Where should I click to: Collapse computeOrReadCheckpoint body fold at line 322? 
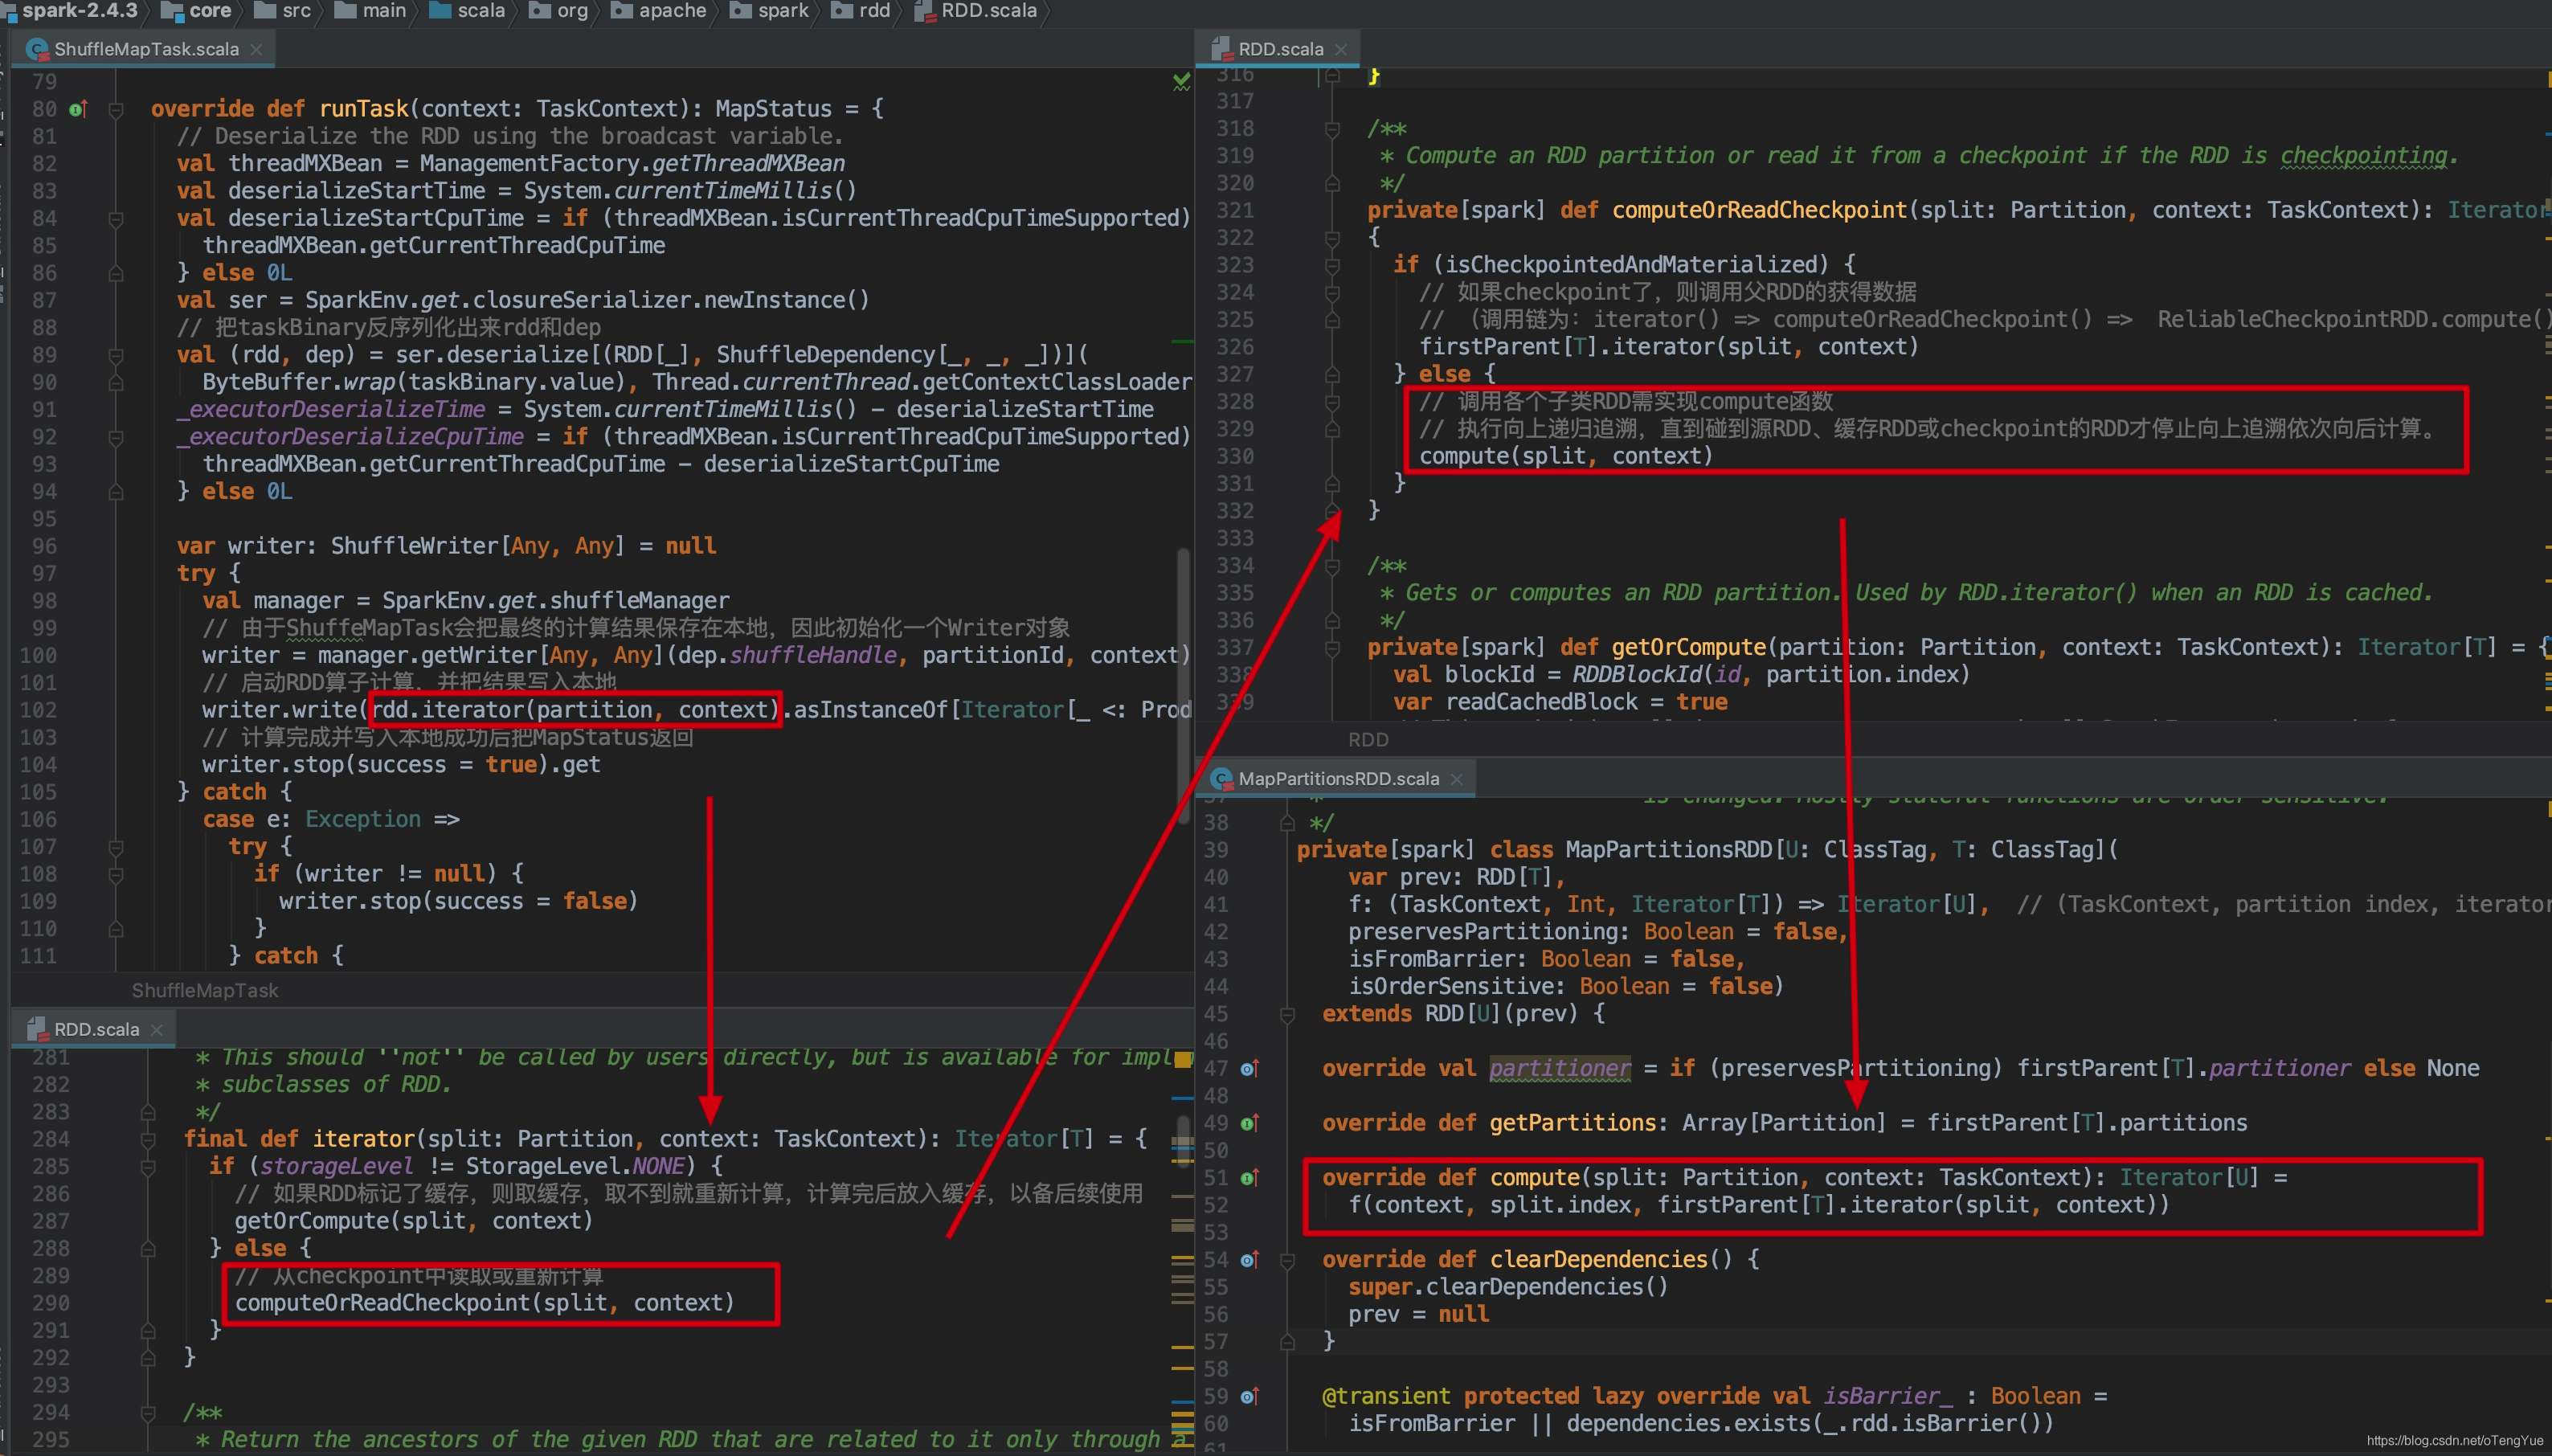coord(1332,238)
